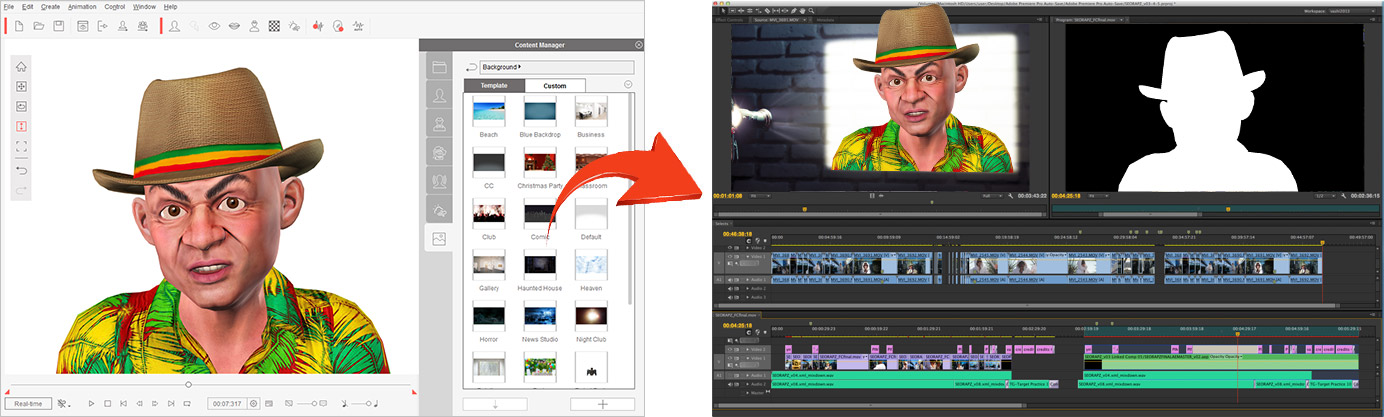Open the folder category in Content Manager sidebar
This screenshot has height=417, width=1384.
point(439,67)
